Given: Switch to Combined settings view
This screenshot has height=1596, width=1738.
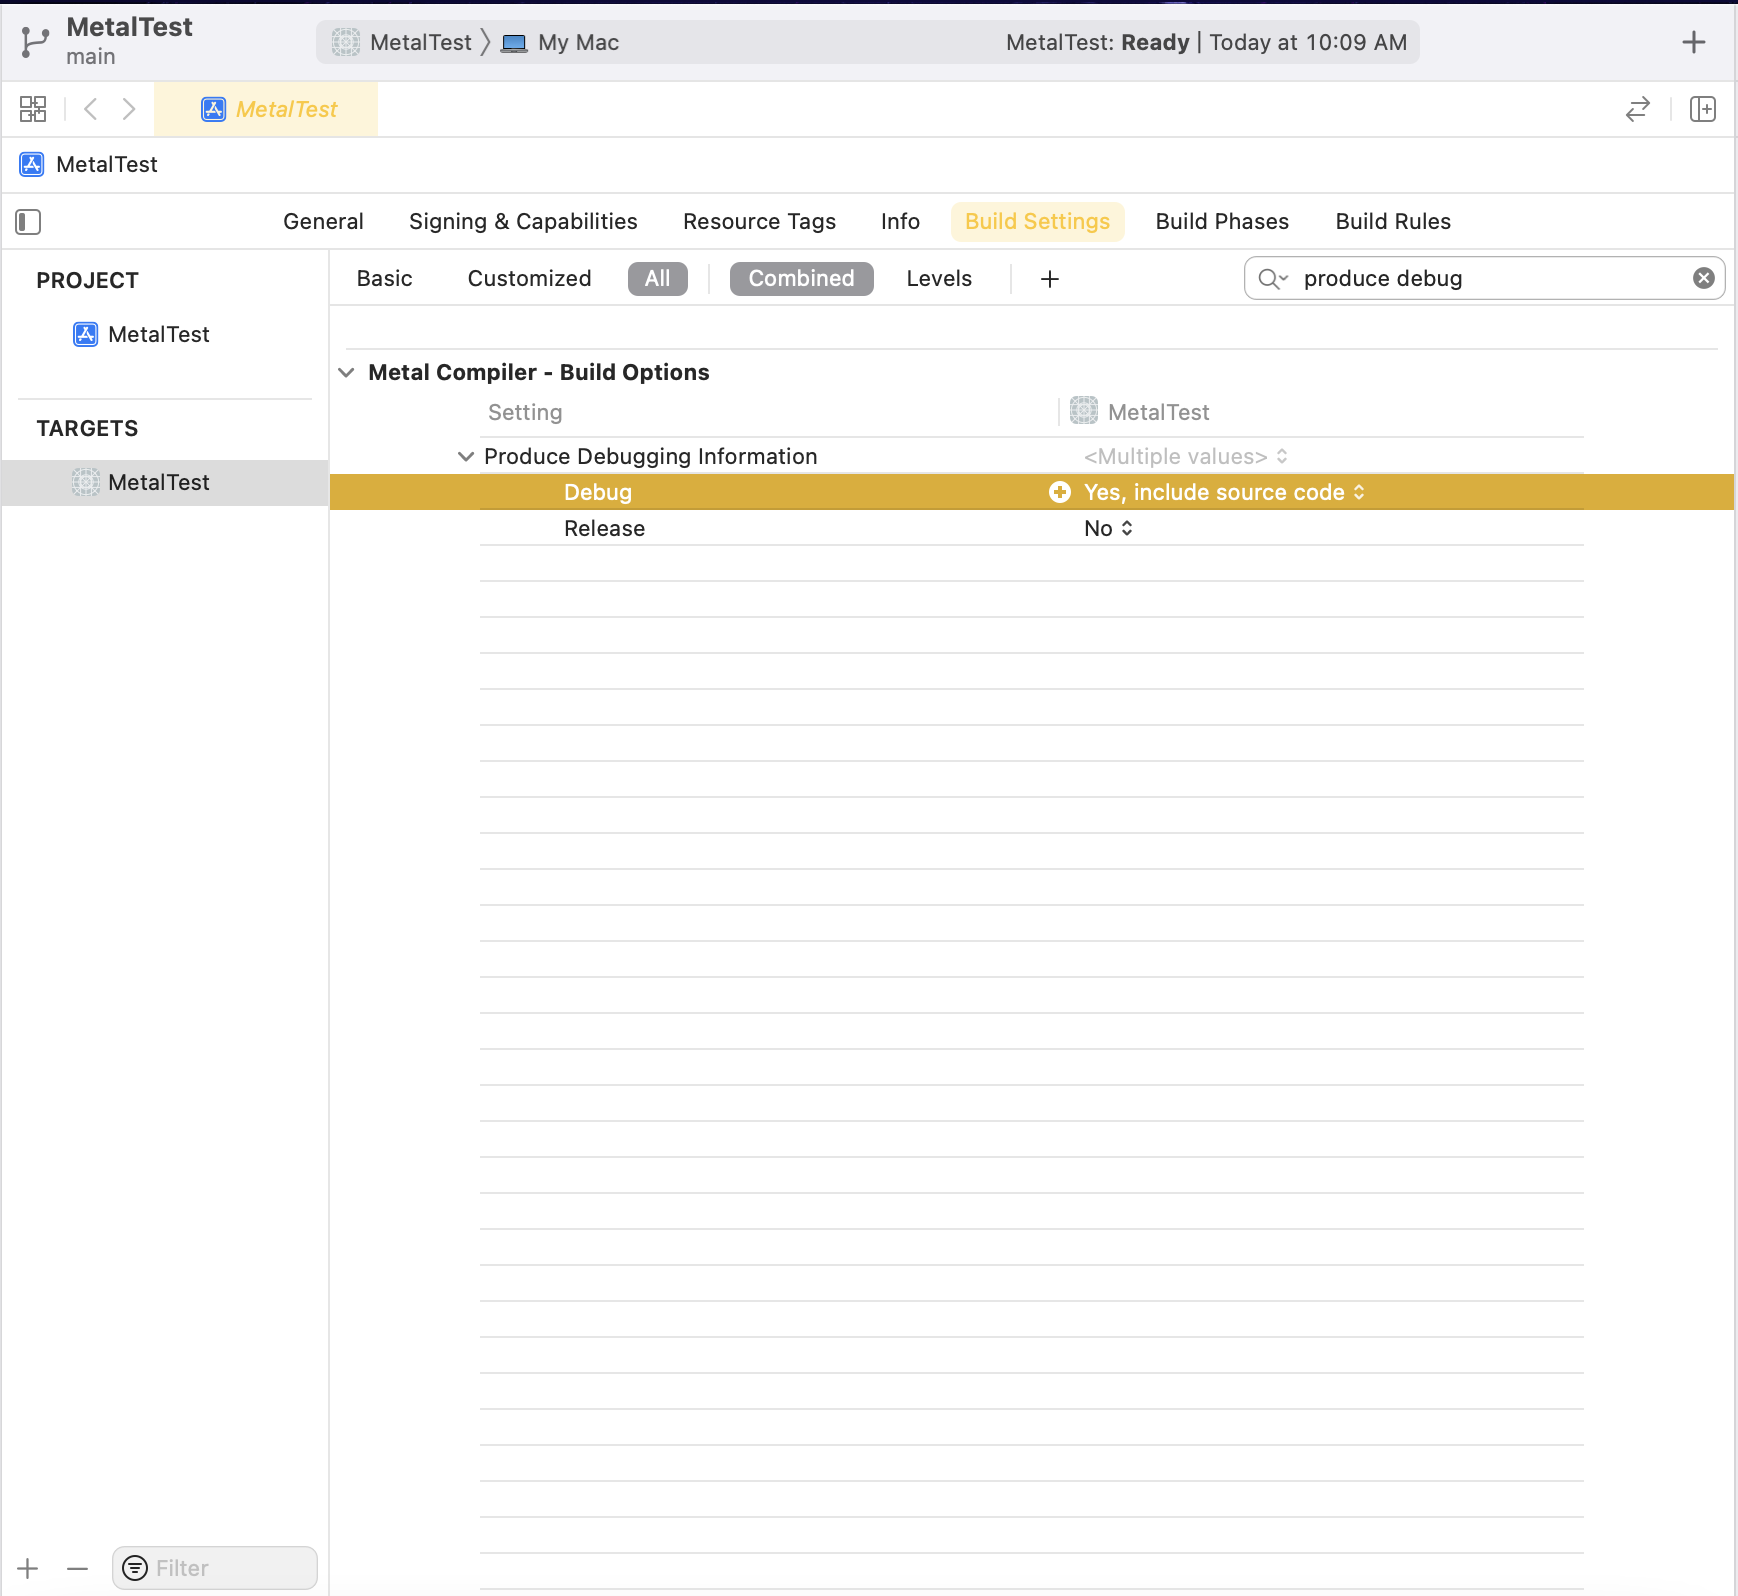Looking at the screenshot, I should pyautogui.click(x=801, y=279).
